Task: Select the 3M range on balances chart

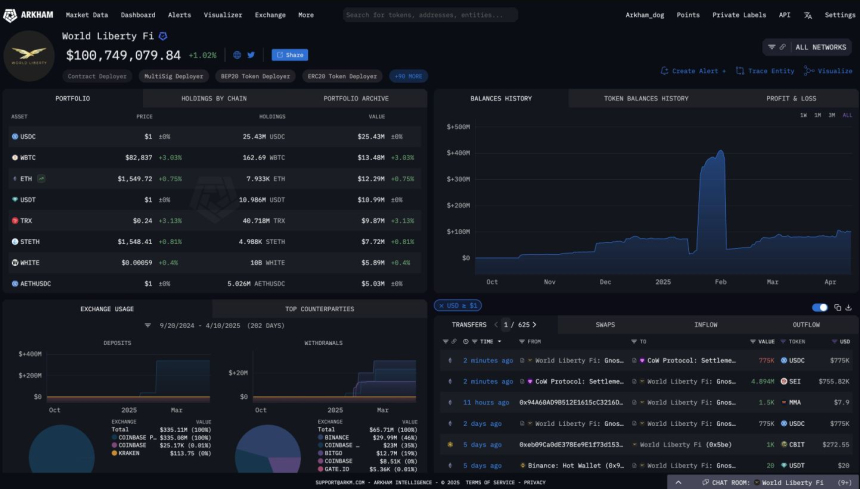Action: [831, 115]
